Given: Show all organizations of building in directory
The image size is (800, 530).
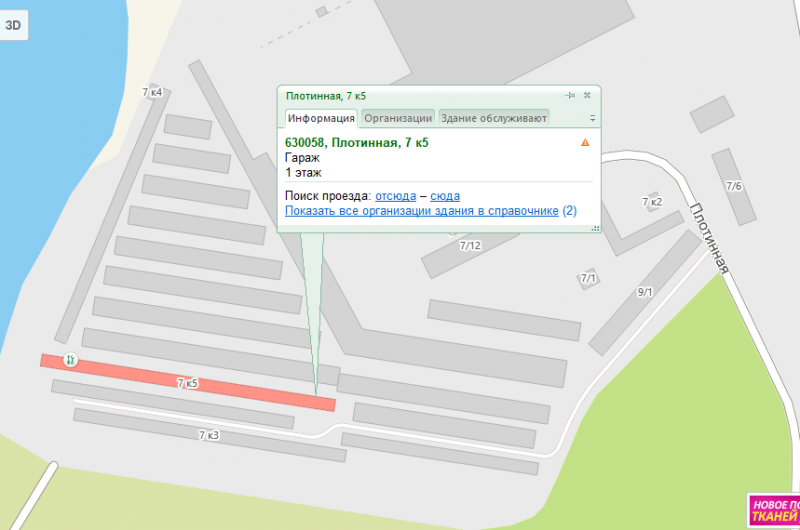Looking at the screenshot, I should point(421,211).
